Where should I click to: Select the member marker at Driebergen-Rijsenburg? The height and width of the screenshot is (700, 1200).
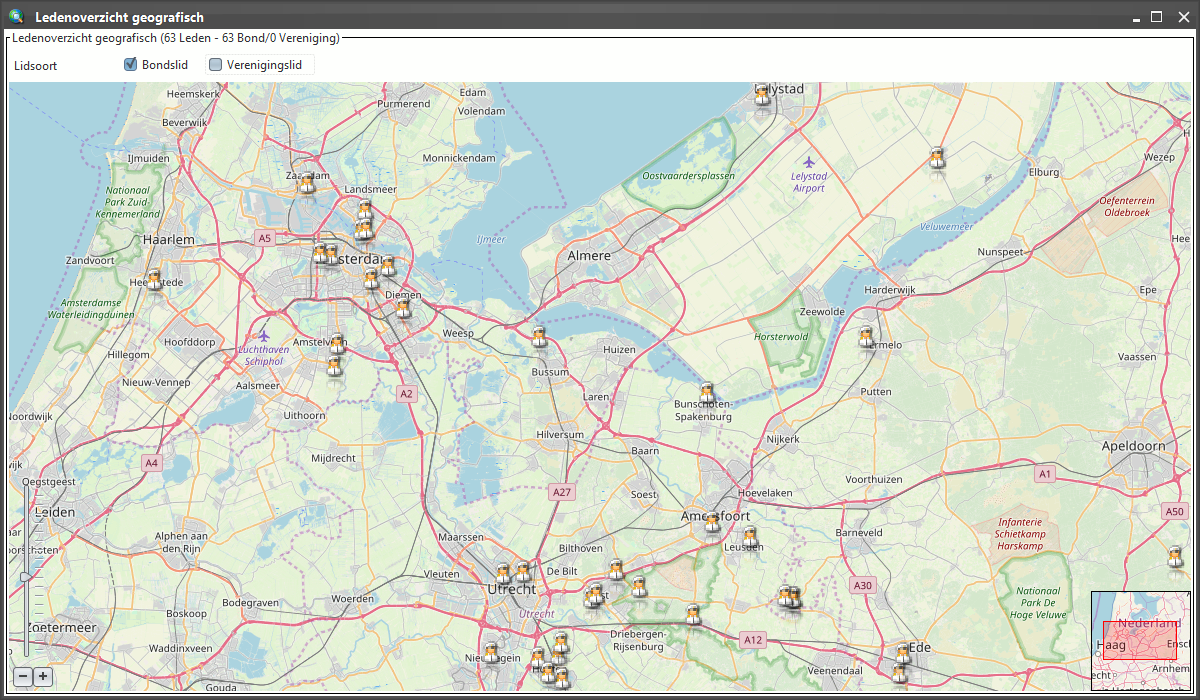pos(691,615)
